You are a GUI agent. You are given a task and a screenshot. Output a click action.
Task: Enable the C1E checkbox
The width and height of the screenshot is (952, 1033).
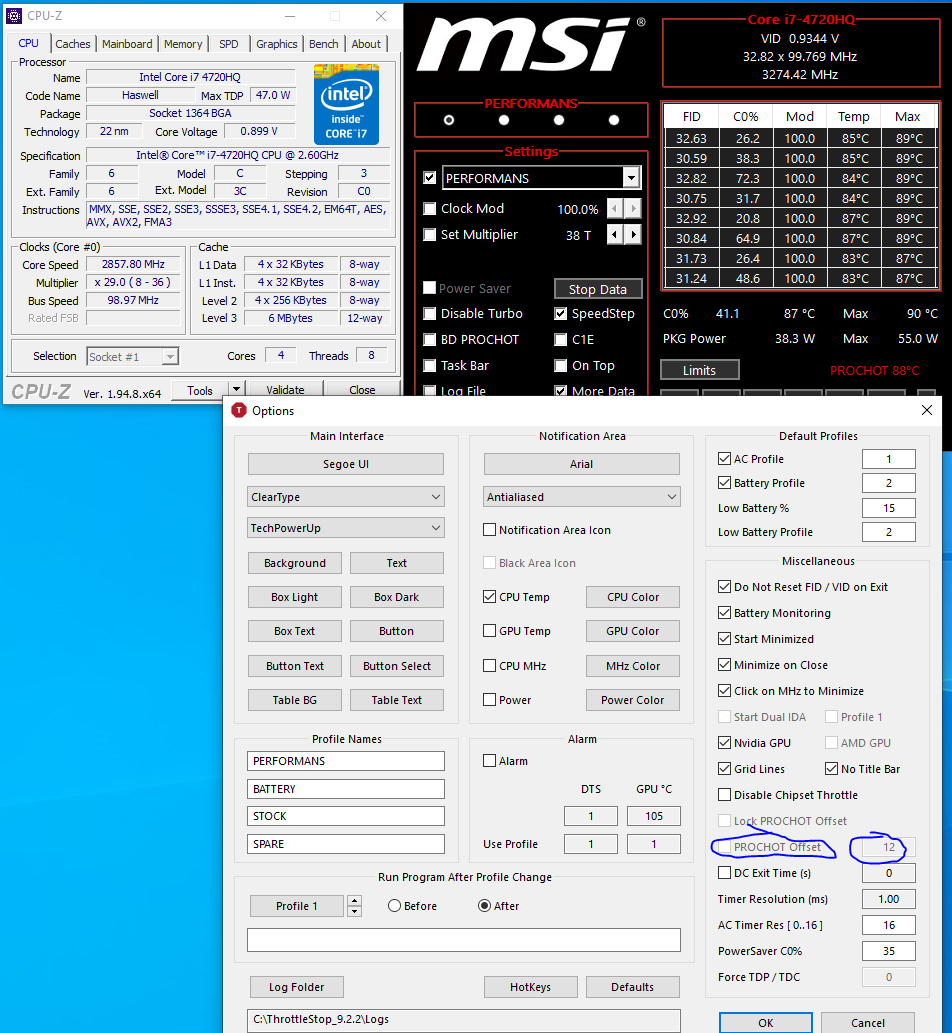561,339
